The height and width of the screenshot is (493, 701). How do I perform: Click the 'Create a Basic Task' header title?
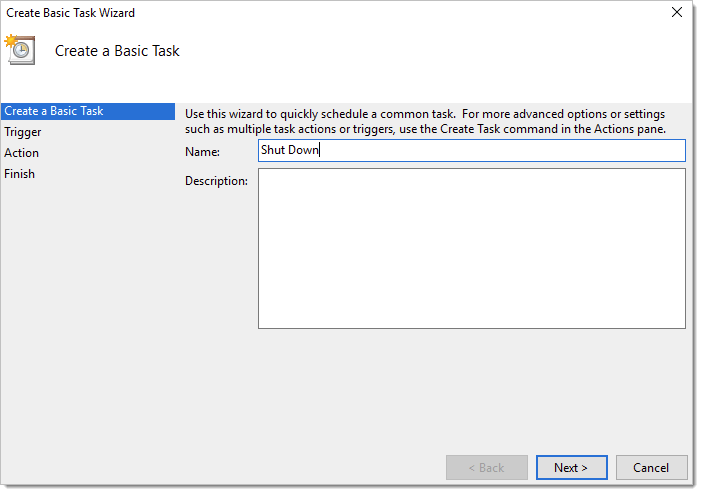pyautogui.click(x=117, y=51)
